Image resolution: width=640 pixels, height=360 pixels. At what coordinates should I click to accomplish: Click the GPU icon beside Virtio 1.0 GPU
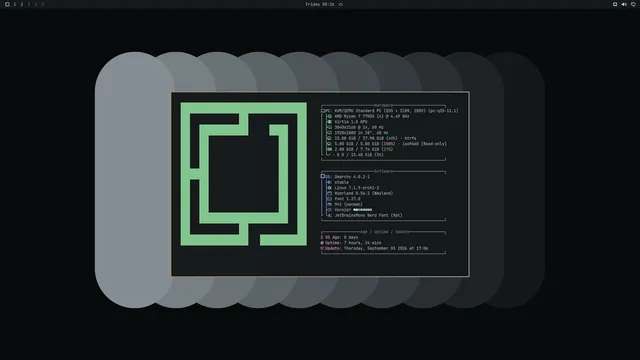tap(329, 122)
